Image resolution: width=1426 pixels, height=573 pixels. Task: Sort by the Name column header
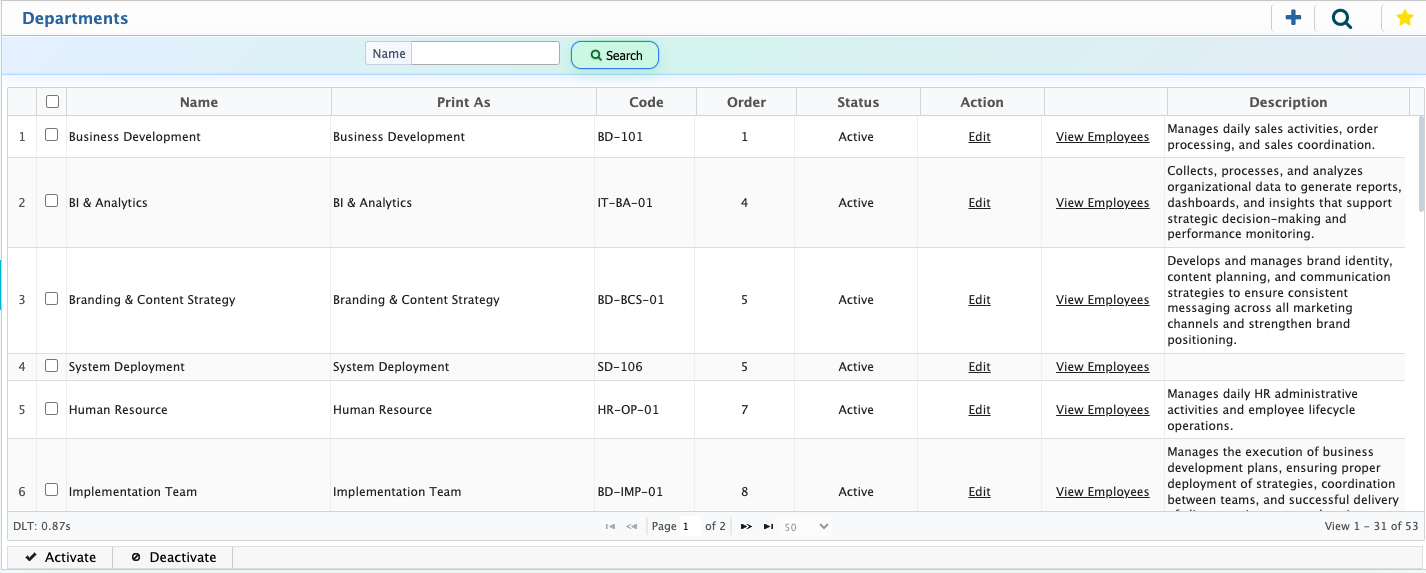tap(199, 102)
